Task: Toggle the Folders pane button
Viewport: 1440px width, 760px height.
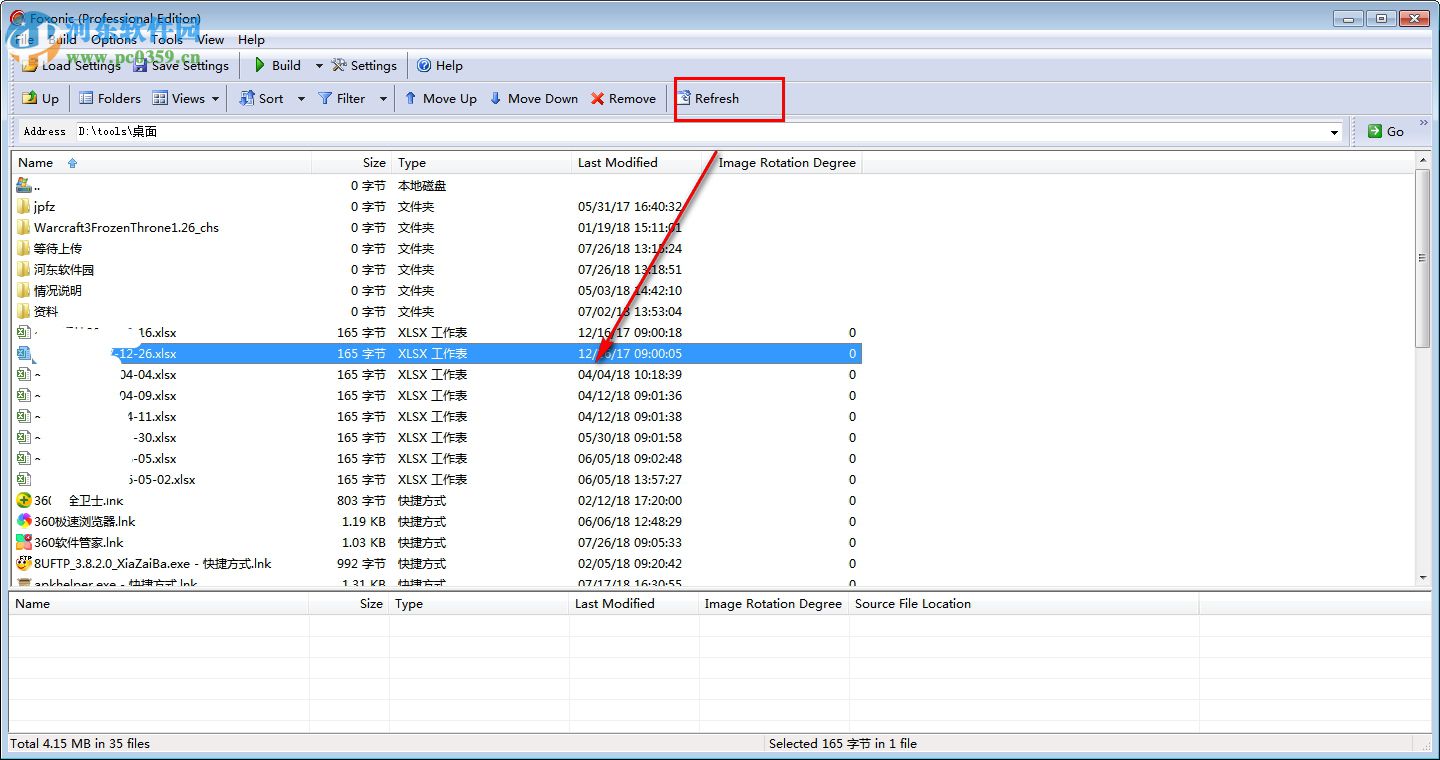Action: click(x=110, y=99)
